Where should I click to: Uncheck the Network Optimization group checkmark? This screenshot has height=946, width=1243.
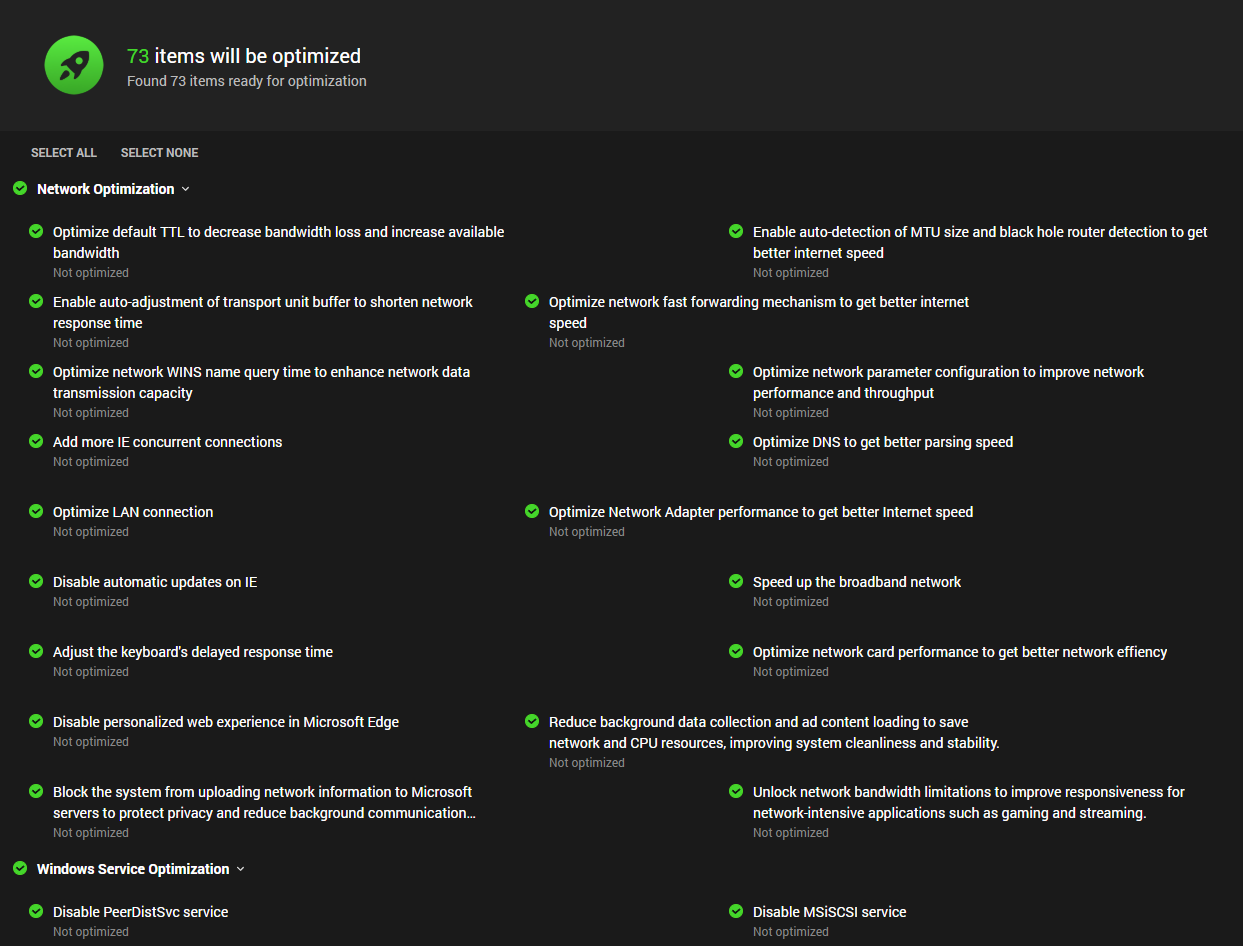click(20, 188)
